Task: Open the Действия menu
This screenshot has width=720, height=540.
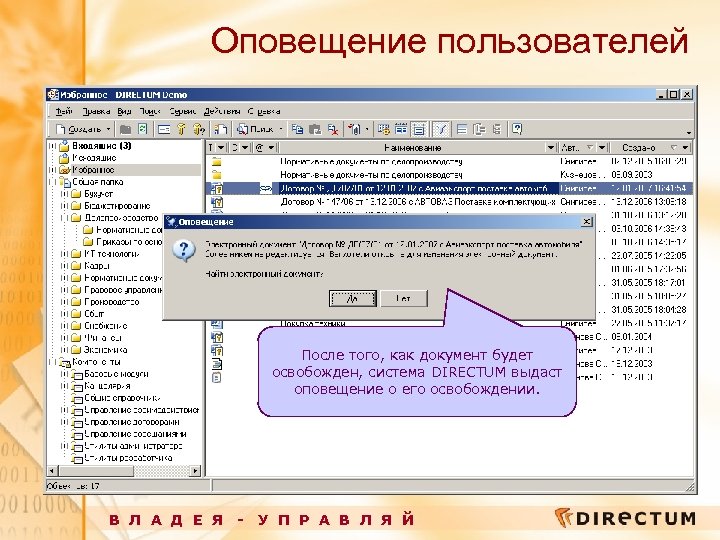Action: tap(222, 111)
